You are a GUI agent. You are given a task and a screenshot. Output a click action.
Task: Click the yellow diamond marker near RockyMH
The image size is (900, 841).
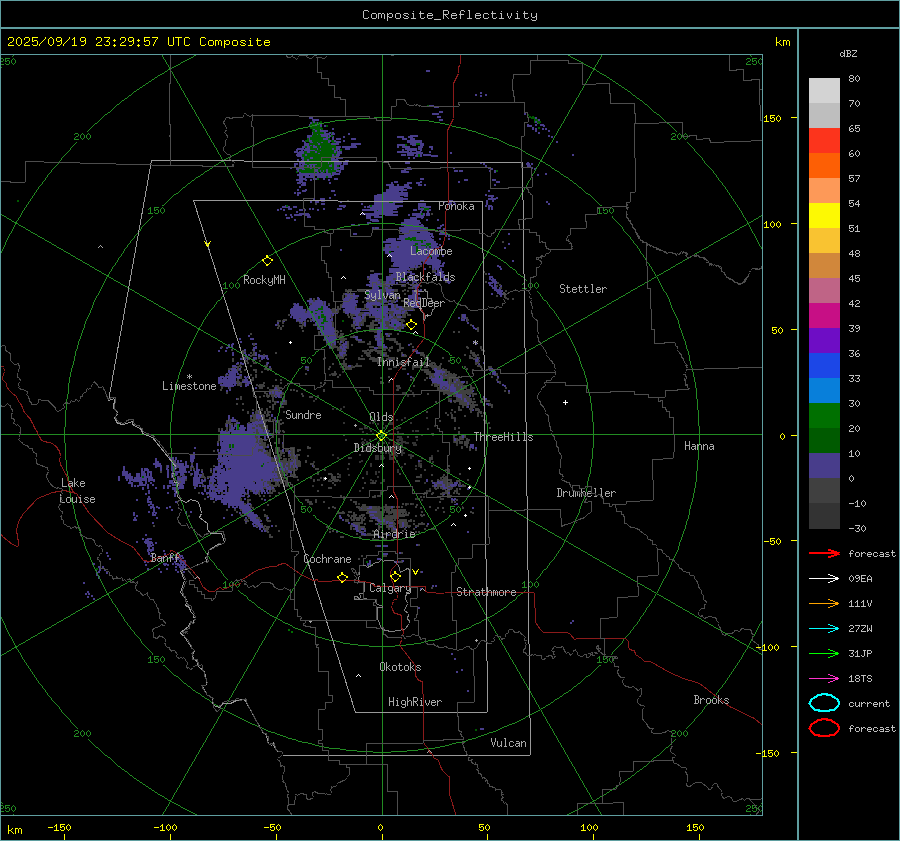(267, 260)
